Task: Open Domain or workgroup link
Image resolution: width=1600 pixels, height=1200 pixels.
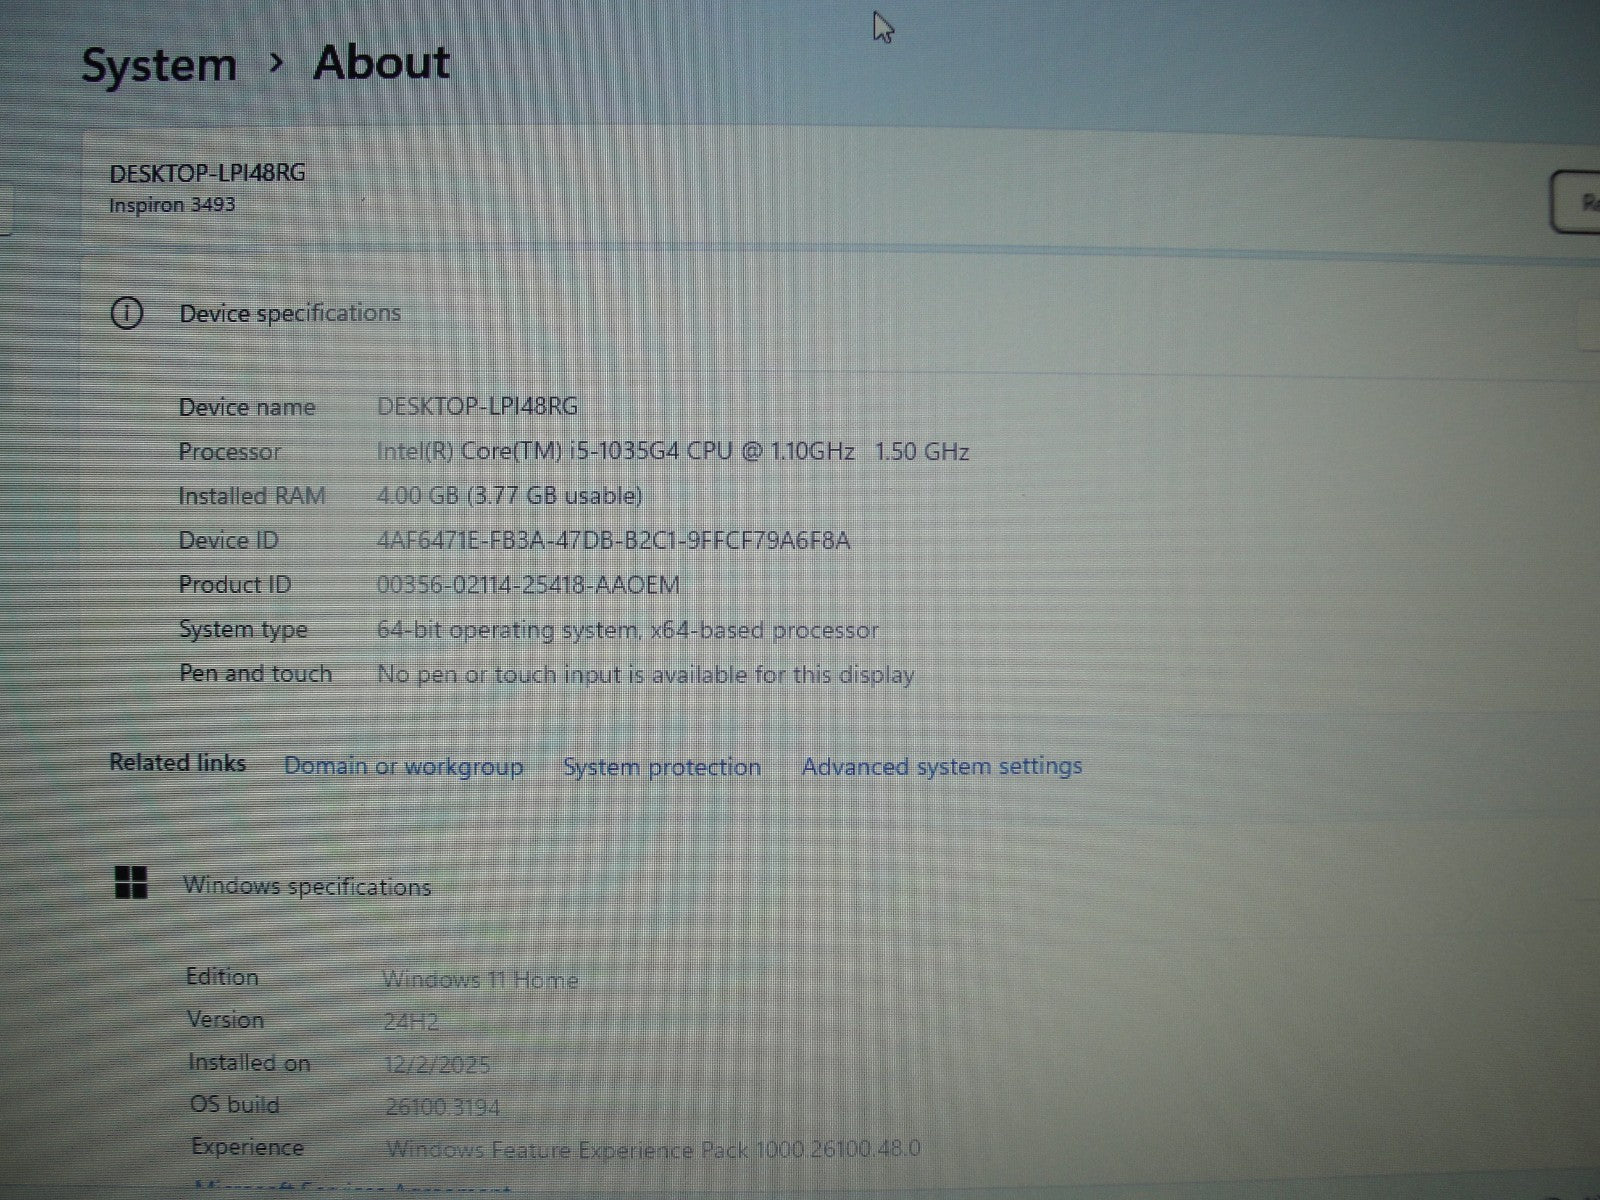Action: pos(403,766)
